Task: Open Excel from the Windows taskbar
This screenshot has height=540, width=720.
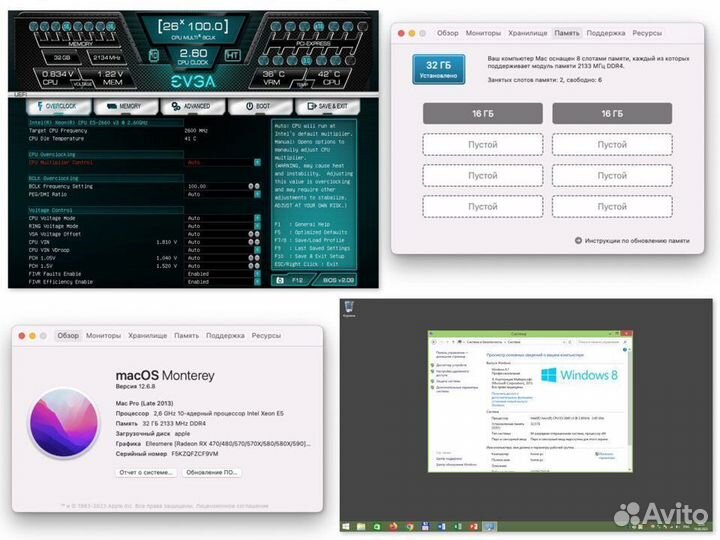Action: click(457, 527)
